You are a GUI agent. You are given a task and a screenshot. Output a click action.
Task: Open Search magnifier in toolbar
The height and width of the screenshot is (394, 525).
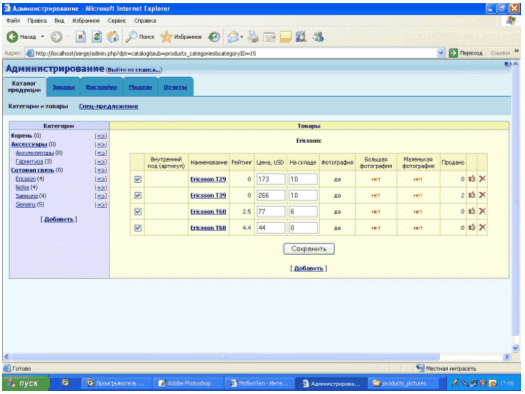coord(131,37)
